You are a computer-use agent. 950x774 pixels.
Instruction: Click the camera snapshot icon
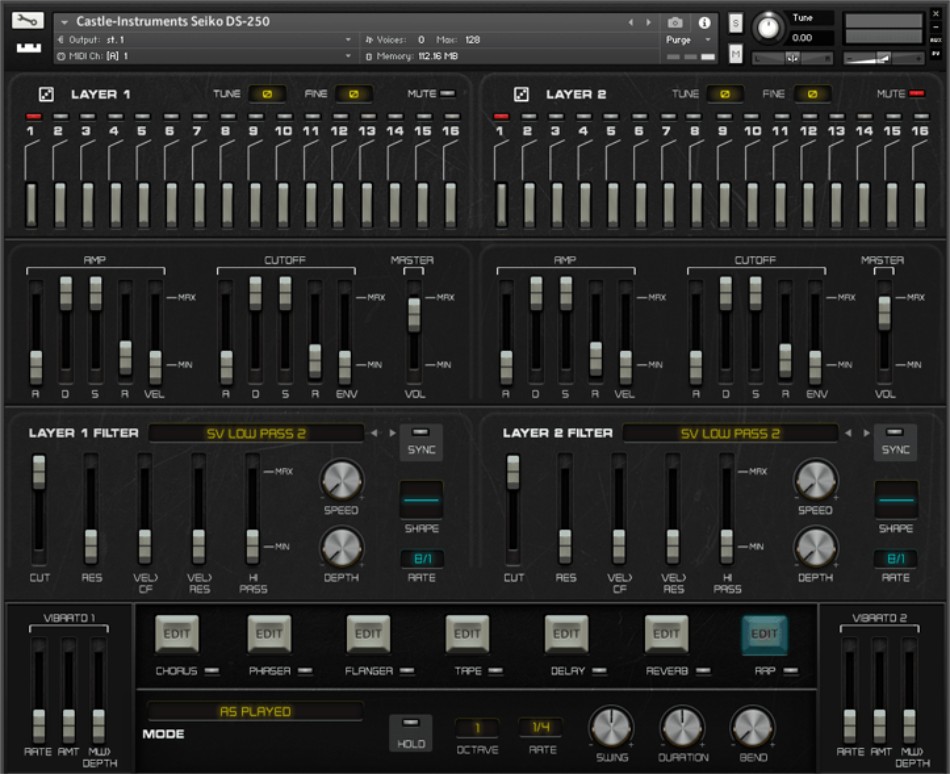[675, 22]
